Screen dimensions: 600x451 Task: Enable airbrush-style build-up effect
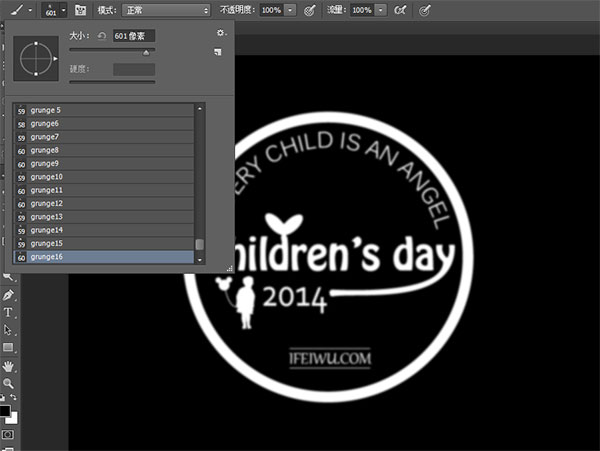pos(400,10)
